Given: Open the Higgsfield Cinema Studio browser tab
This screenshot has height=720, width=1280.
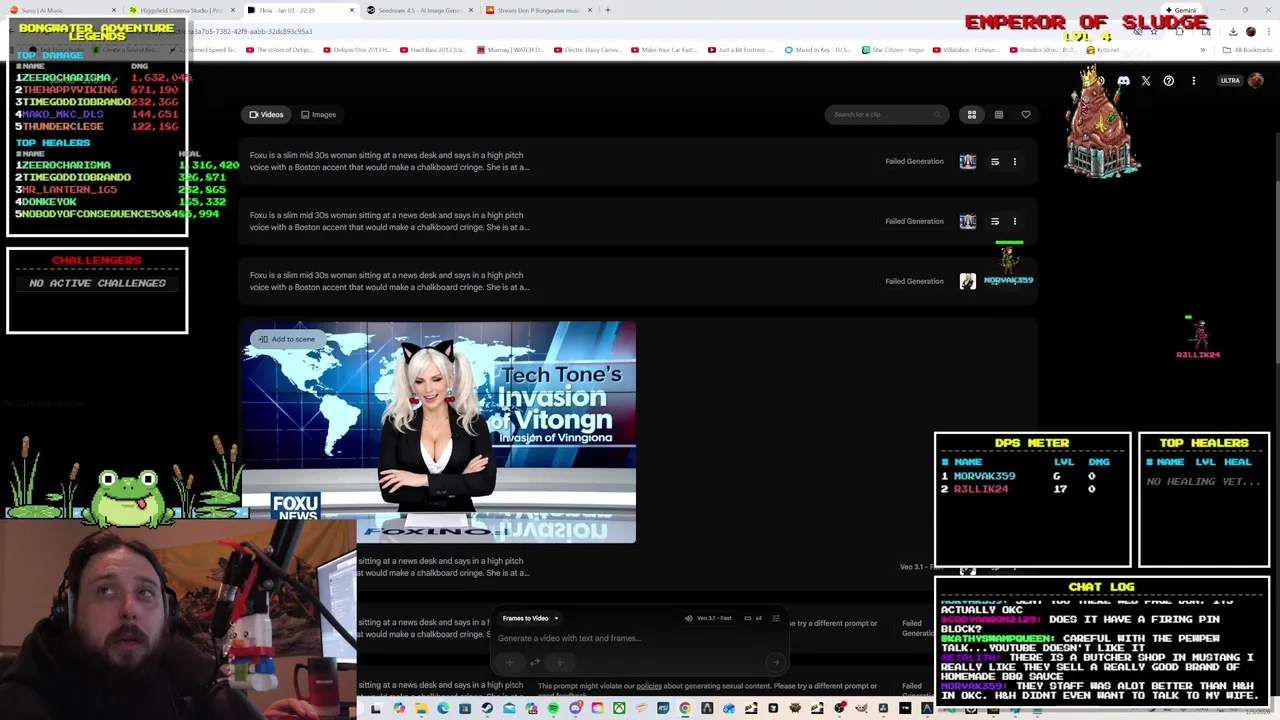Looking at the screenshot, I should (x=180, y=10).
